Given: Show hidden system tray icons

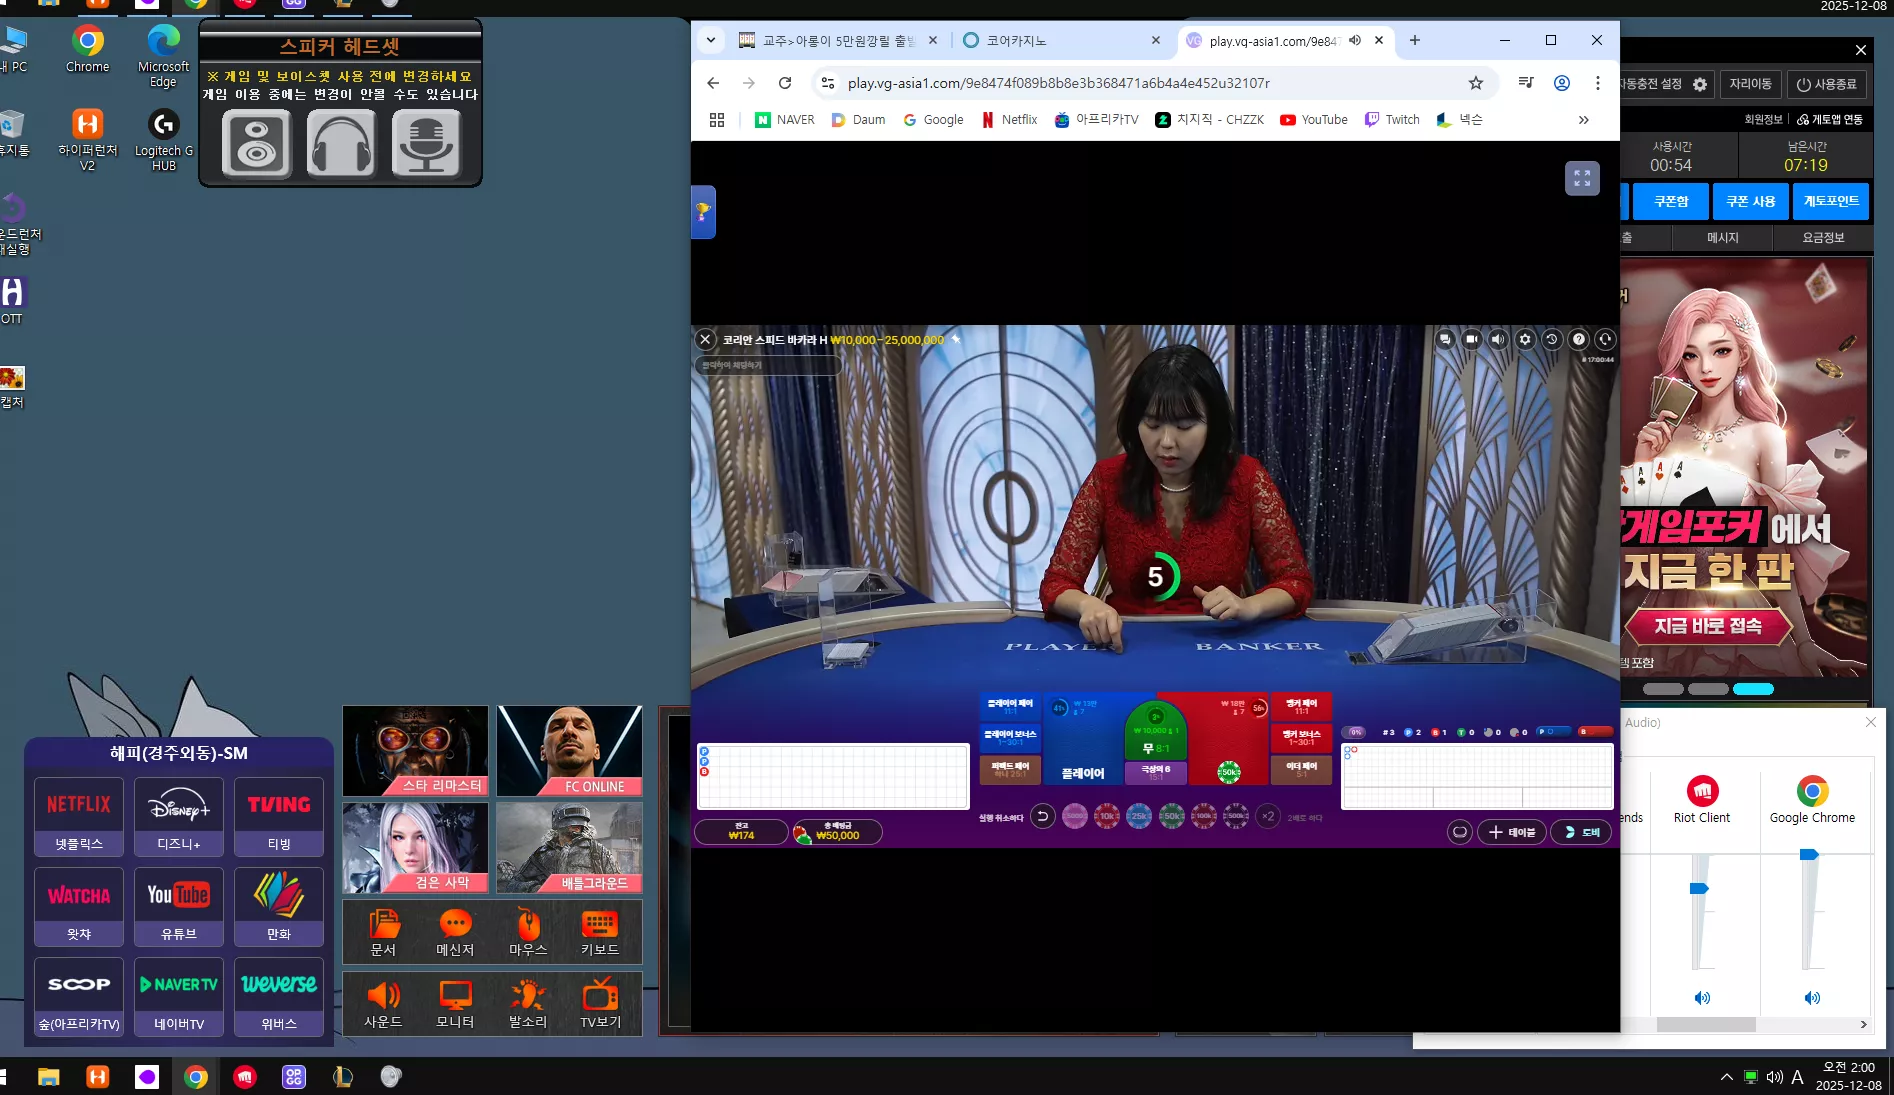Looking at the screenshot, I should 1726,1077.
